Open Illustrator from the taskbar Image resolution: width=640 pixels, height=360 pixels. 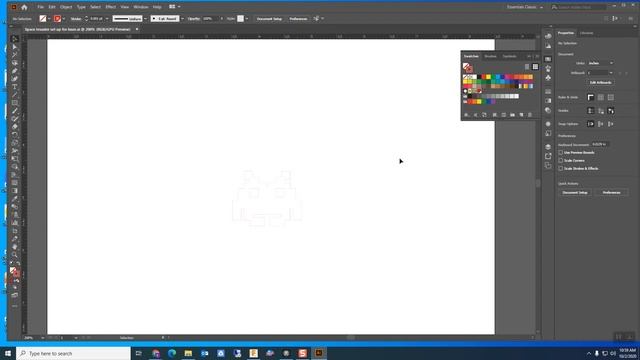point(319,353)
